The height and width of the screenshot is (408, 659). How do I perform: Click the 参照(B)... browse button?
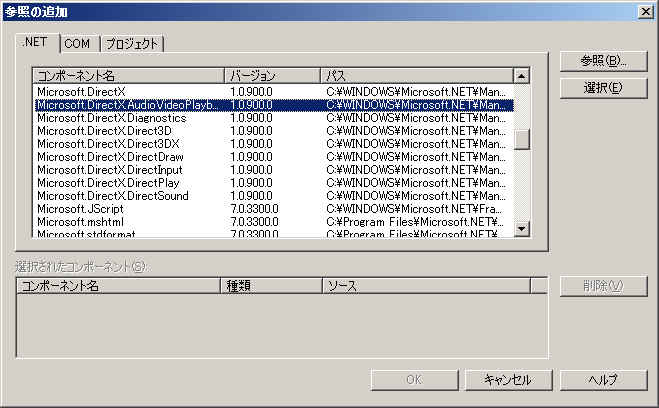pos(603,62)
